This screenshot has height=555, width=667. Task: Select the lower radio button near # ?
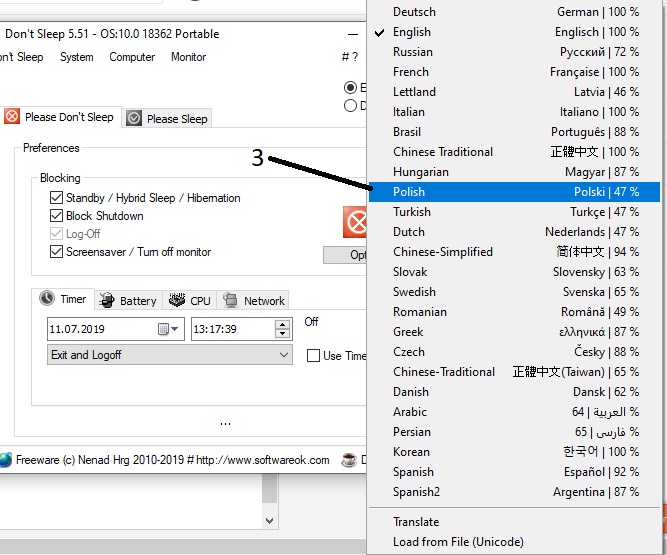351,105
